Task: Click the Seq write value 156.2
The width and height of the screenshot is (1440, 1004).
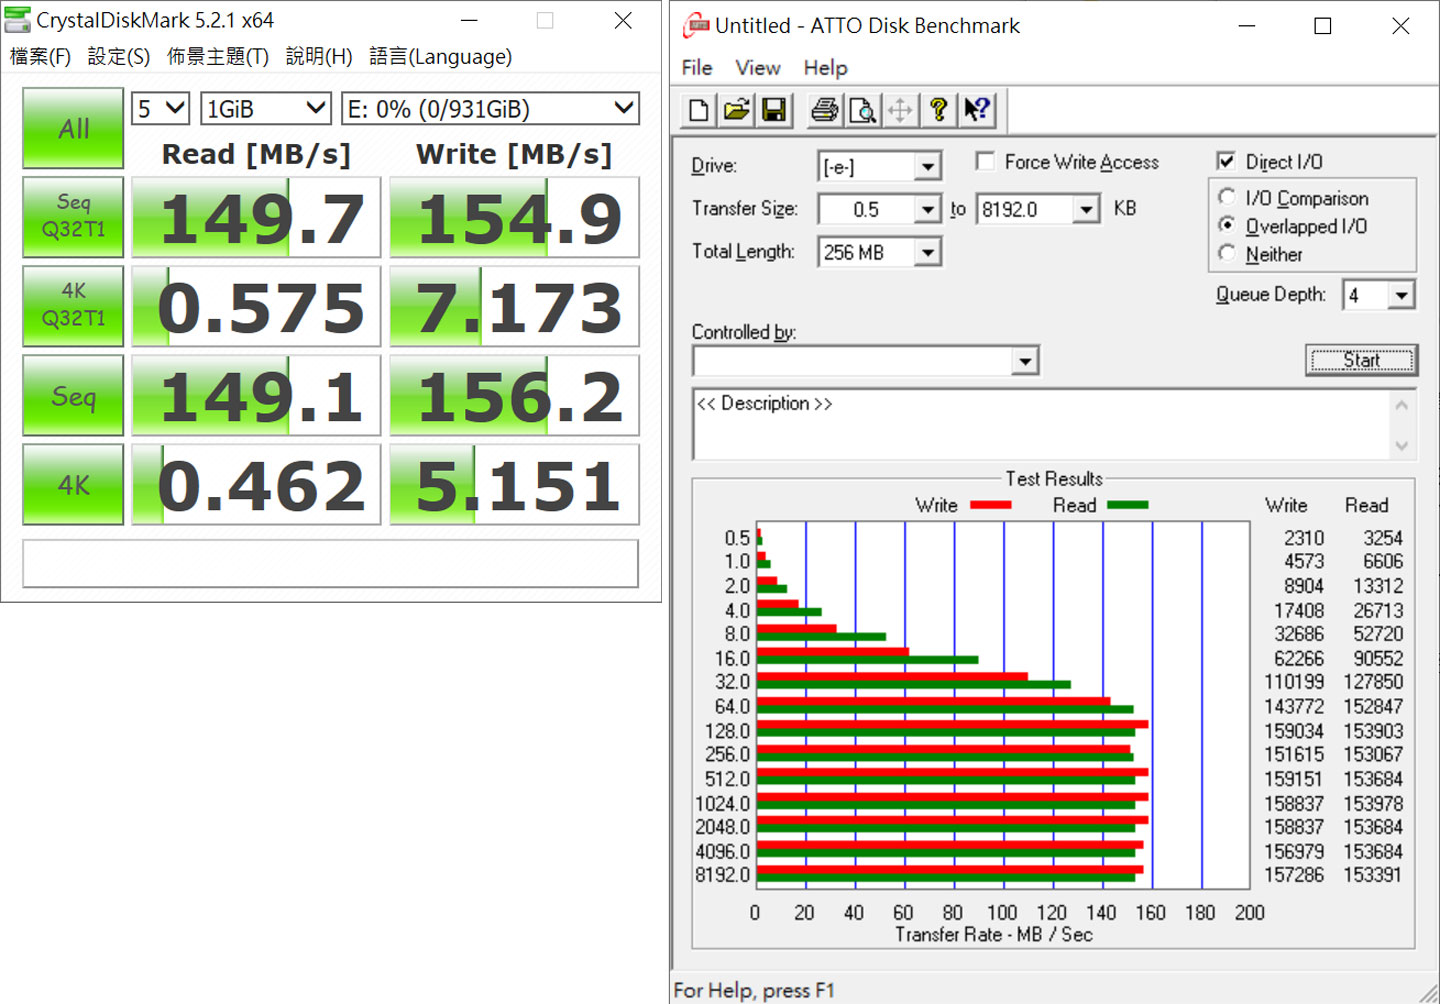Action: 514,395
